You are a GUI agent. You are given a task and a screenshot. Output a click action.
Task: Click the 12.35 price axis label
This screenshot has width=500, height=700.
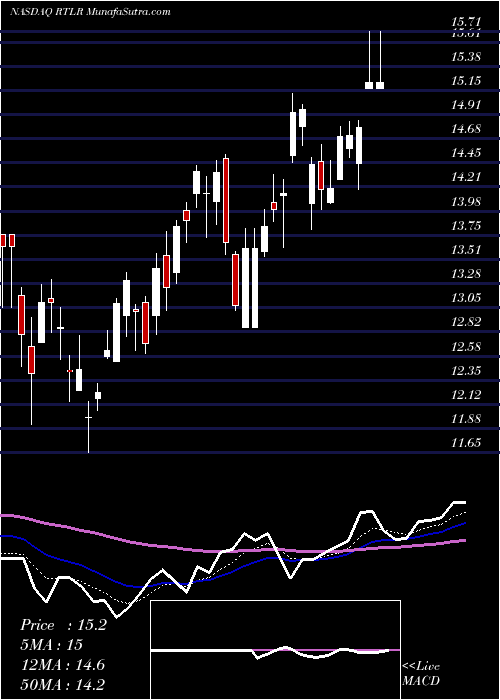(x=466, y=371)
